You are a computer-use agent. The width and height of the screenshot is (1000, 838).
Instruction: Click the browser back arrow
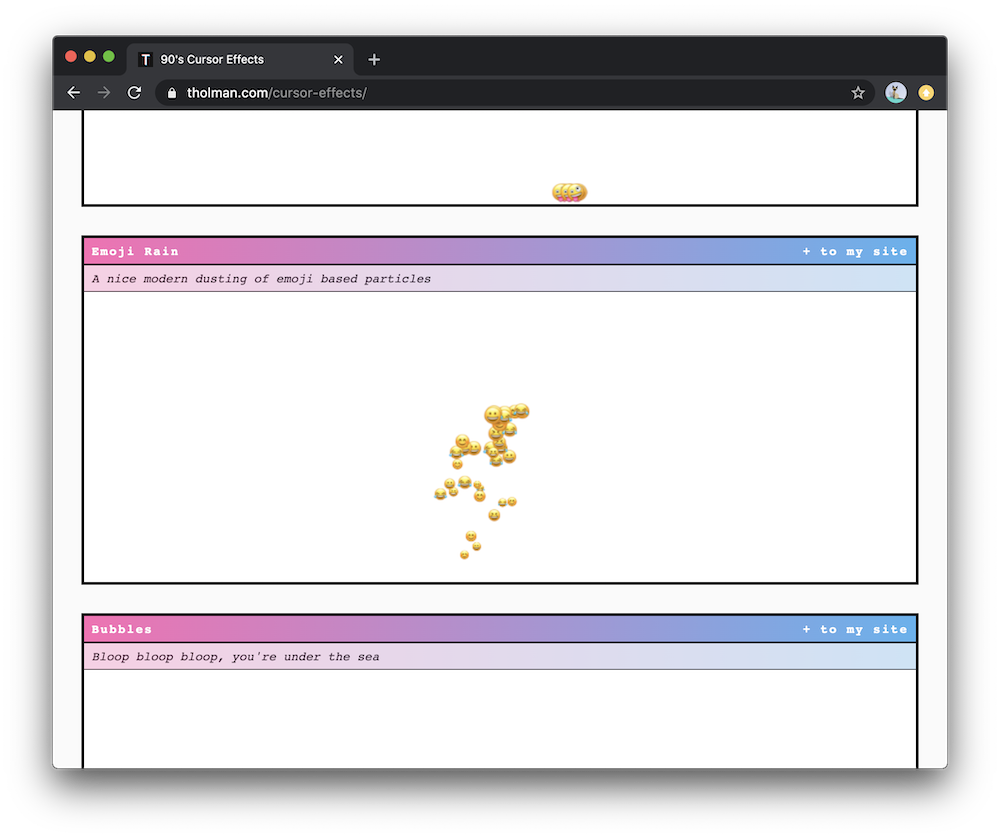tap(73, 92)
